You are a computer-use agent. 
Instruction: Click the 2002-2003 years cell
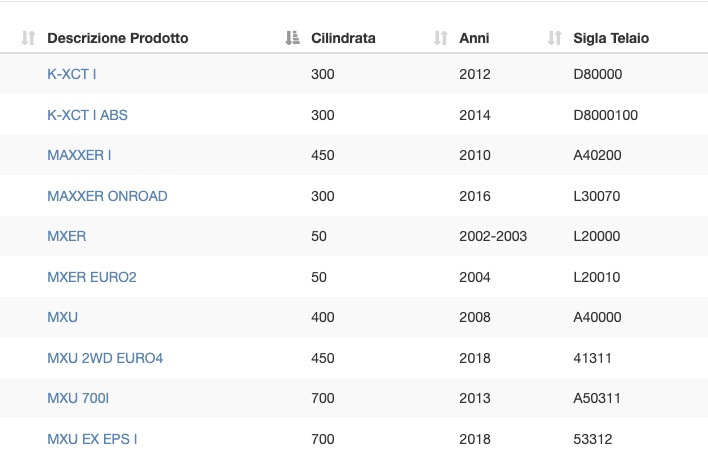(x=493, y=236)
